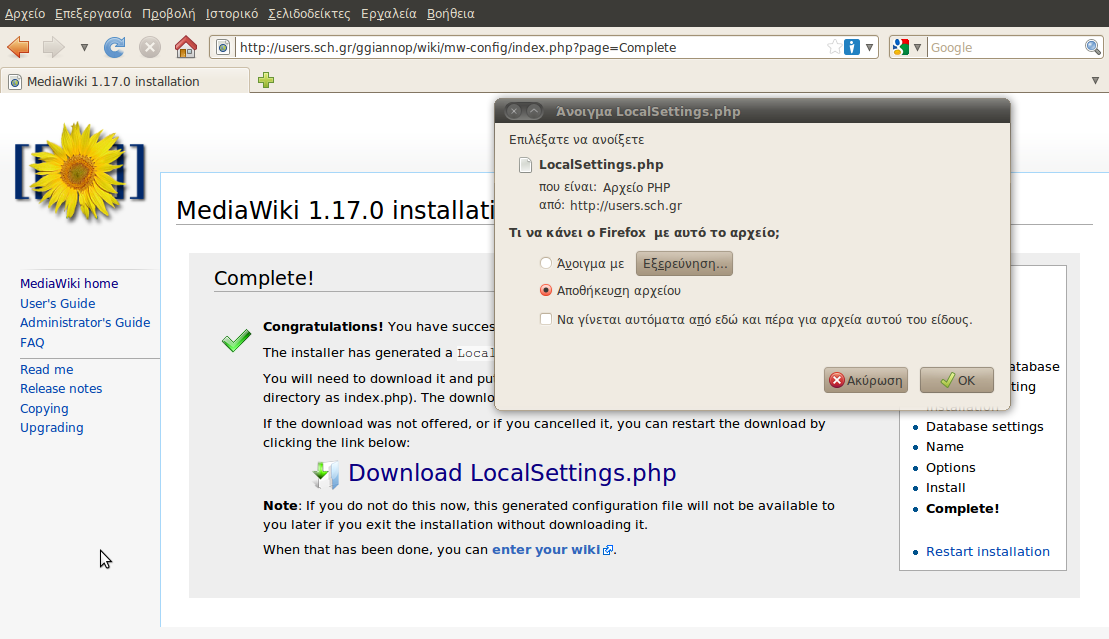This screenshot has width=1109, height=639.
Task: Click the search magnifier icon
Action: click(1093, 47)
